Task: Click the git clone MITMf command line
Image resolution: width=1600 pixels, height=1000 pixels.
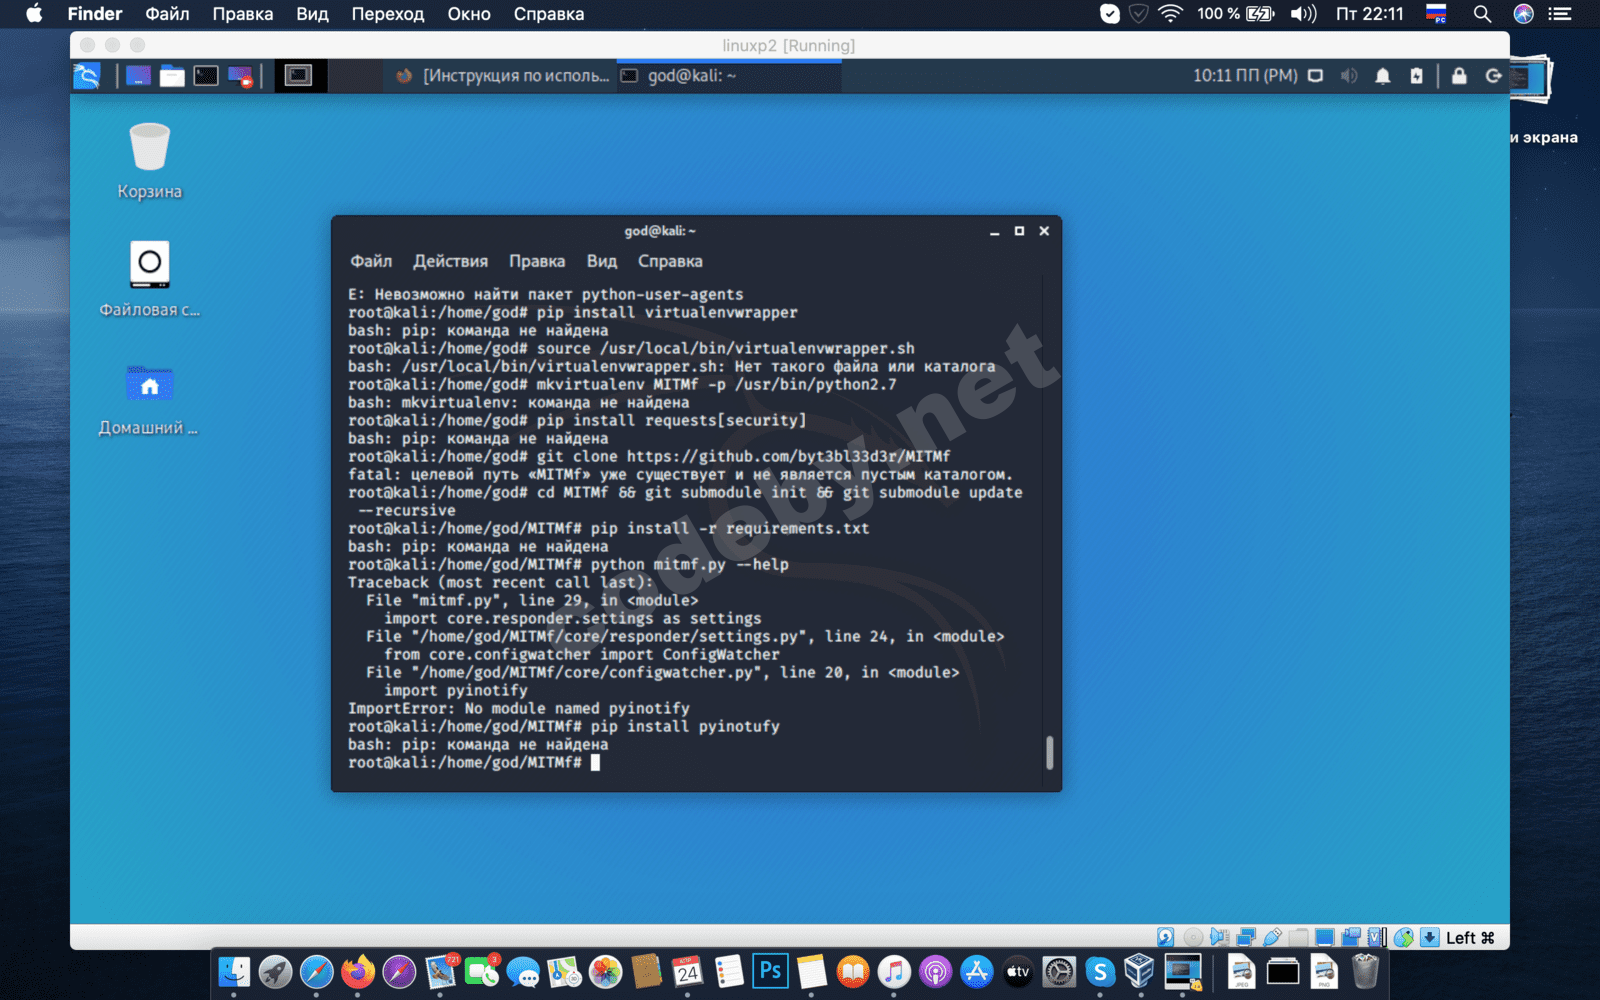Action: 649,457
